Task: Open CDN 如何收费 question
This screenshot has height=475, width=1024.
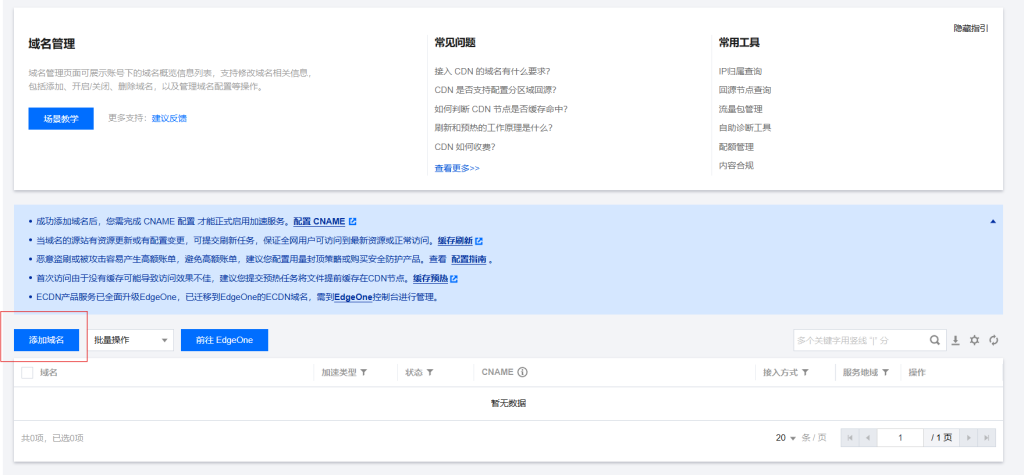Action: tap(464, 146)
